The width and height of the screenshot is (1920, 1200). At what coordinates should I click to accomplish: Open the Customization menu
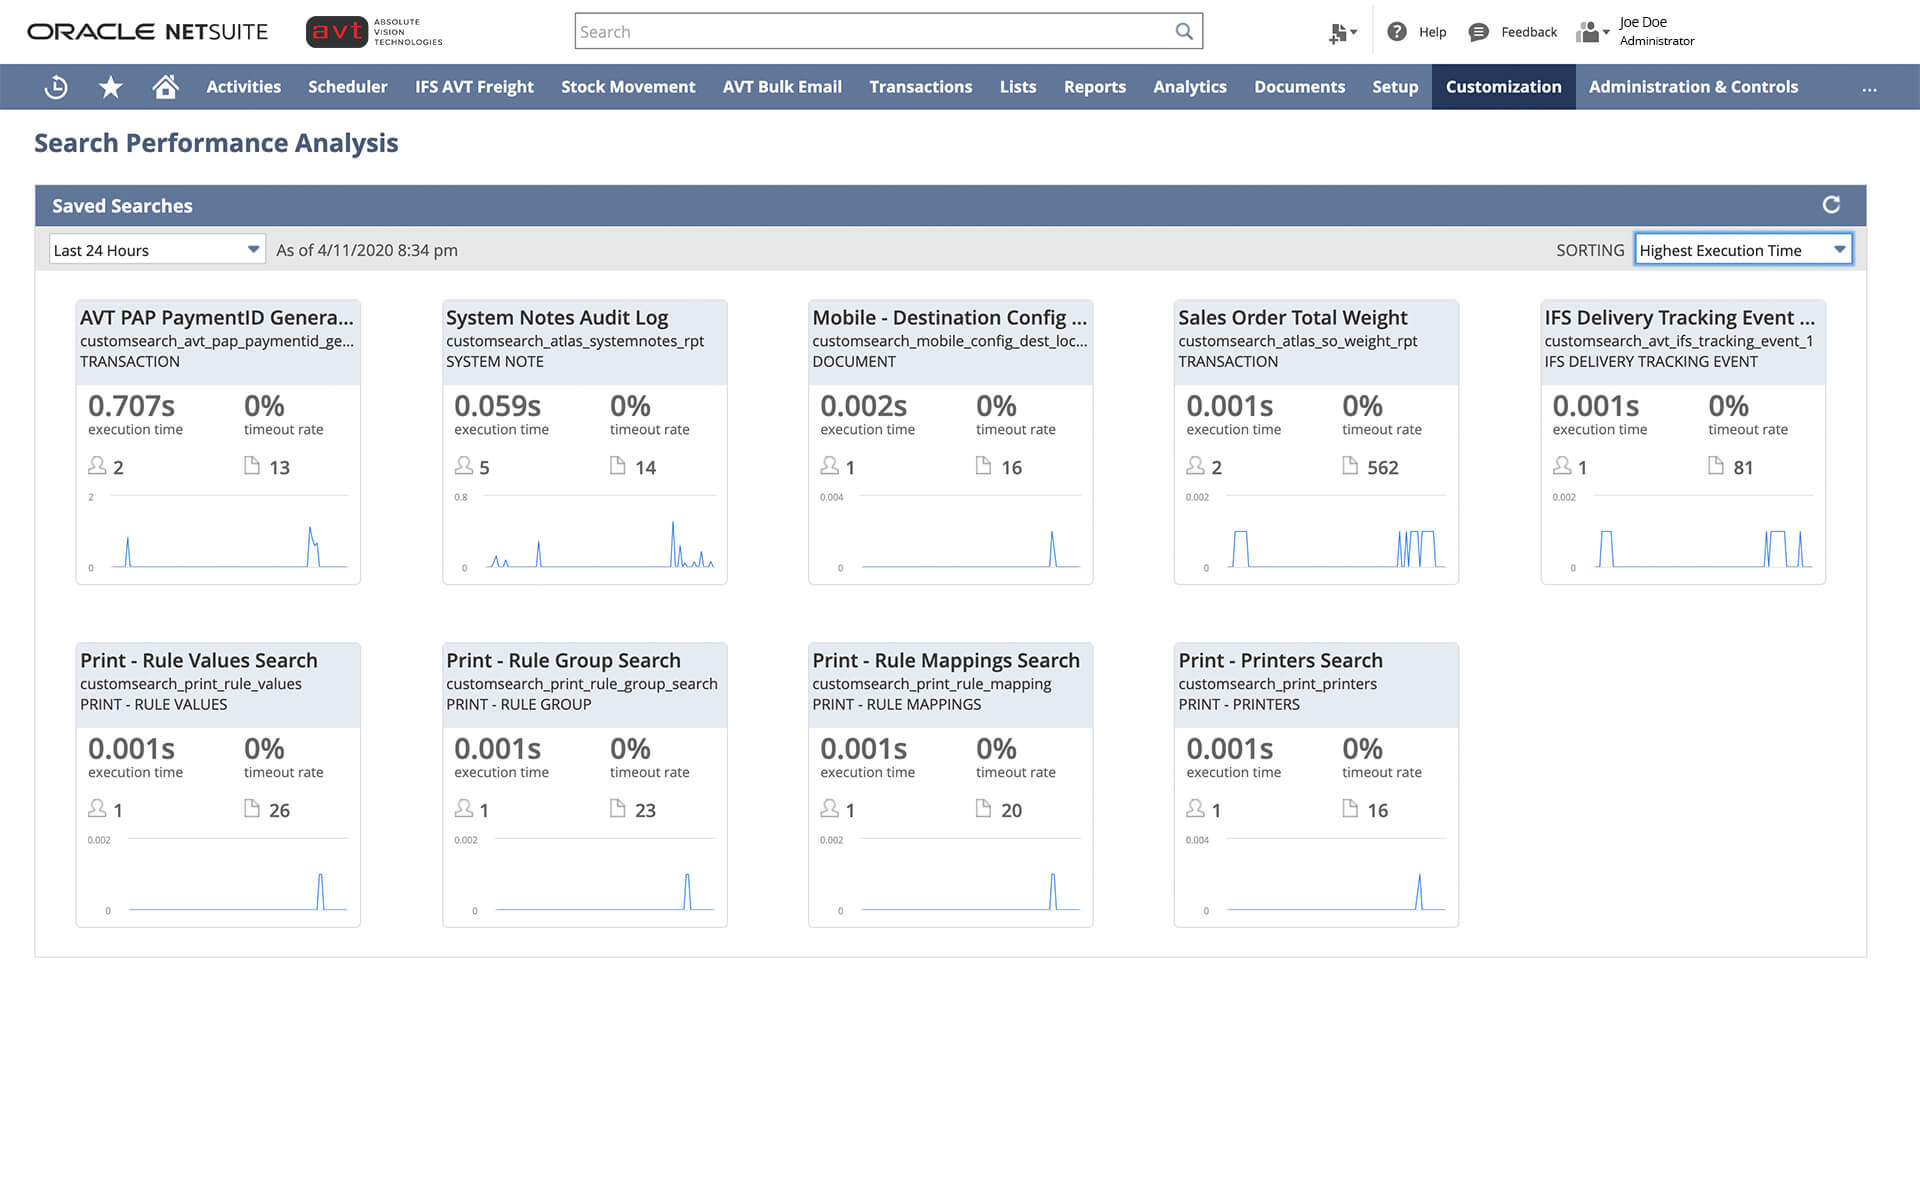tap(1502, 87)
